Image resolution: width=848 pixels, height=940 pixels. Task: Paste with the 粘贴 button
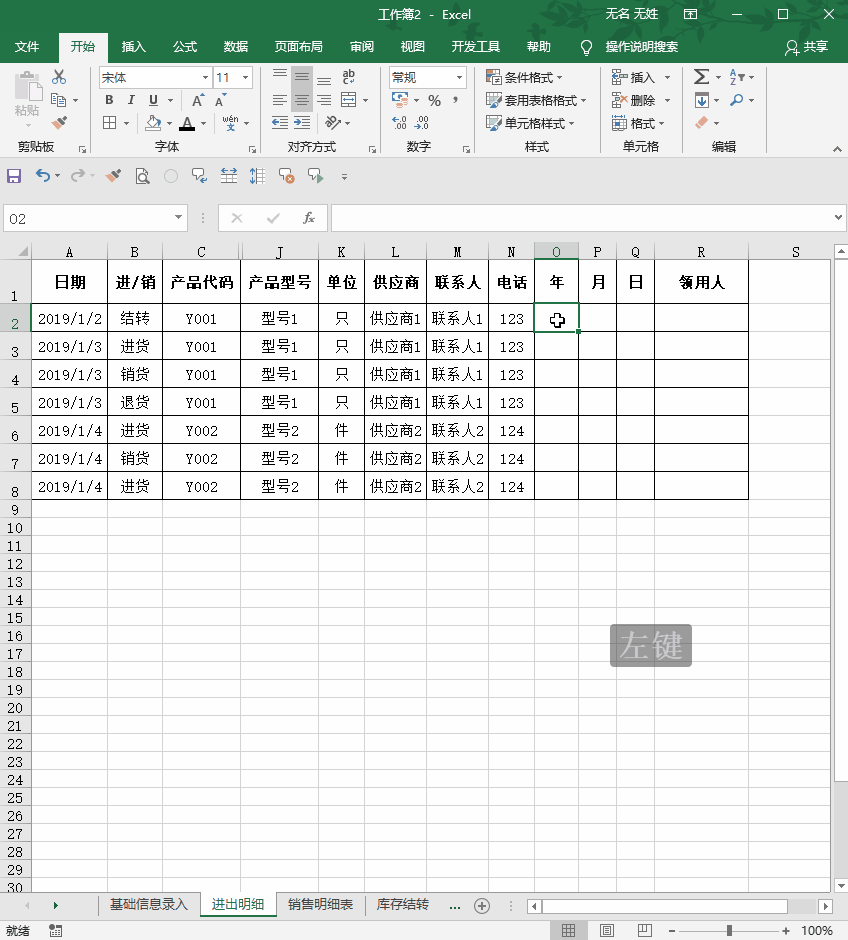tap(27, 94)
